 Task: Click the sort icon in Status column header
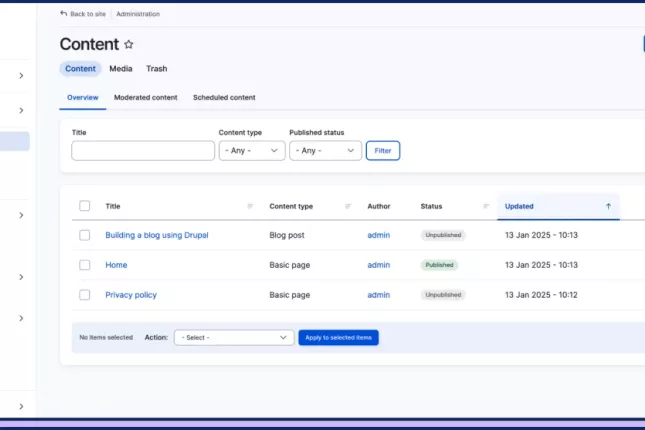tap(486, 206)
